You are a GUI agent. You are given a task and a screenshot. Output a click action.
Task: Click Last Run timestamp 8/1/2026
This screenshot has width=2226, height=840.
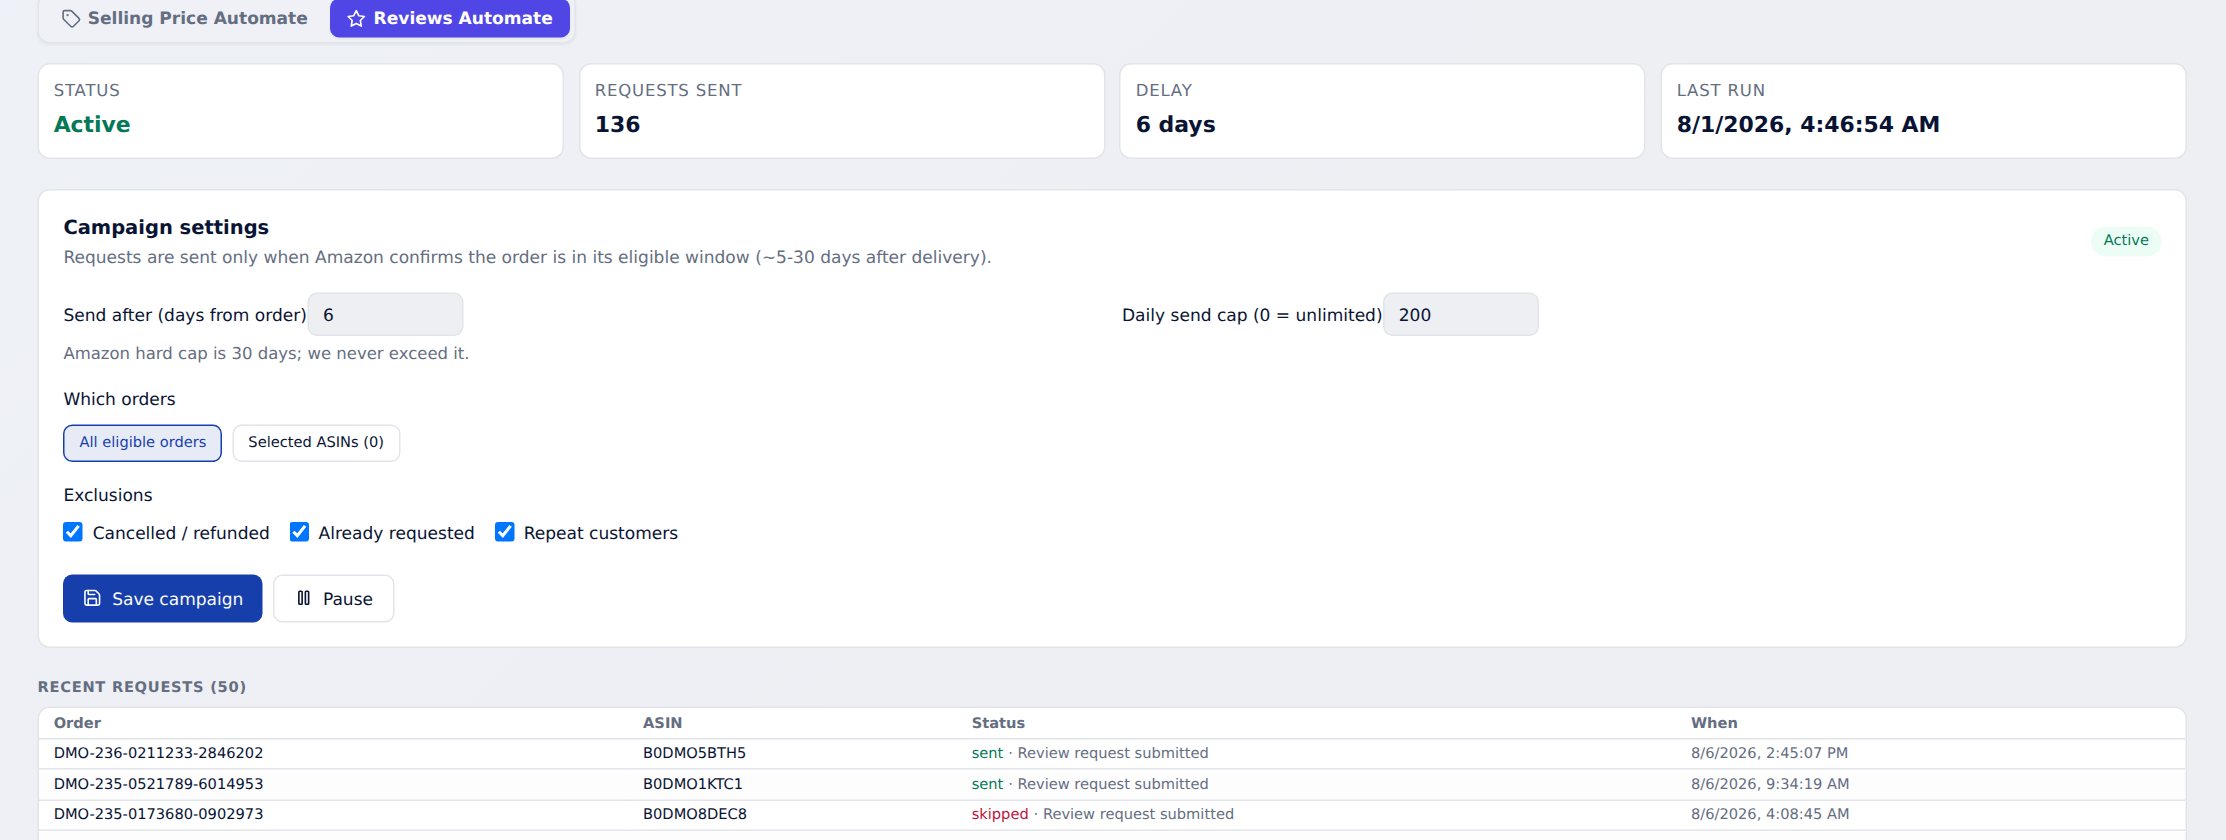pyautogui.click(x=1808, y=124)
